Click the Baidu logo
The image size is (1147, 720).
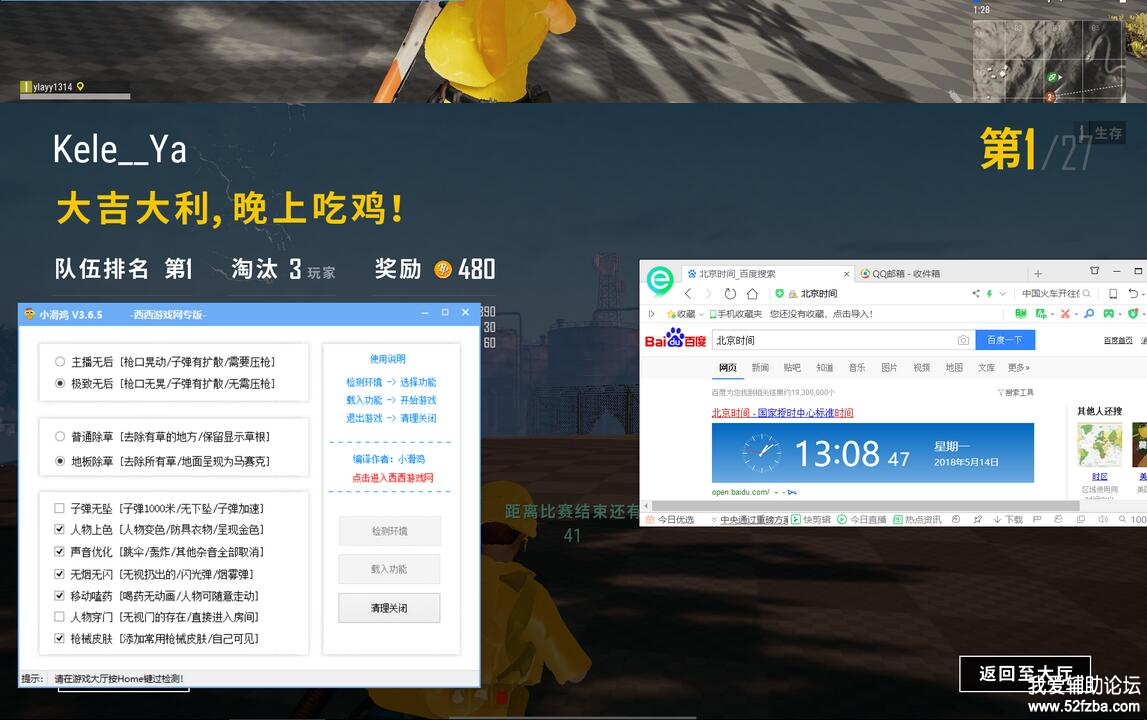(675, 339)
